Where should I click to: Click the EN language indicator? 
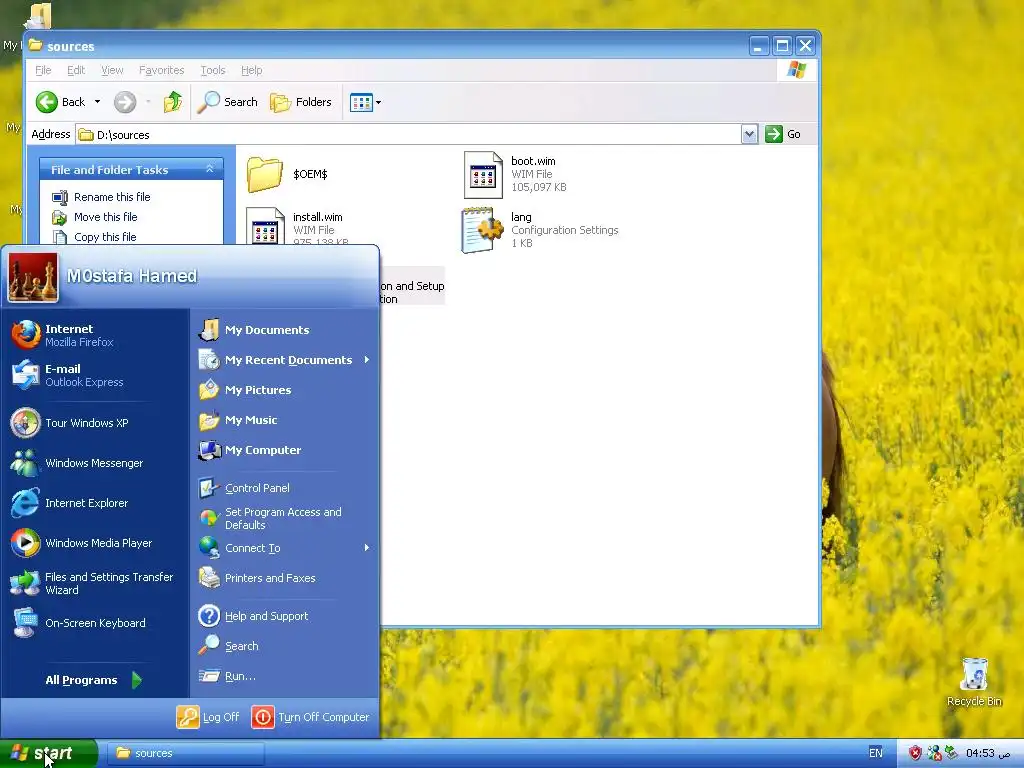(876, 753)
